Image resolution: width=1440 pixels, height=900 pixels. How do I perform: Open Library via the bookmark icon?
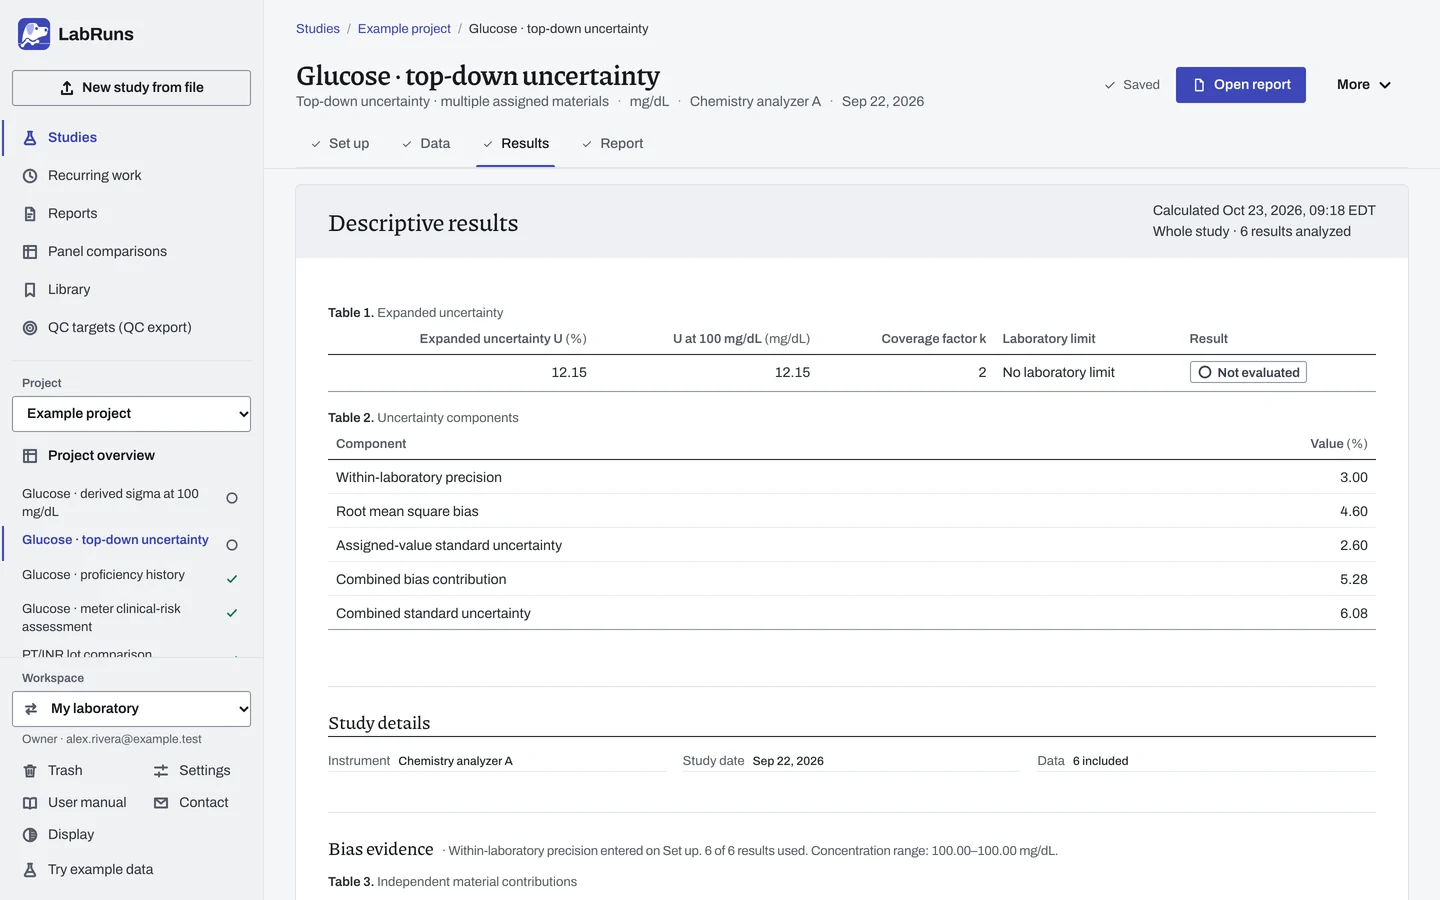point(30,290)
